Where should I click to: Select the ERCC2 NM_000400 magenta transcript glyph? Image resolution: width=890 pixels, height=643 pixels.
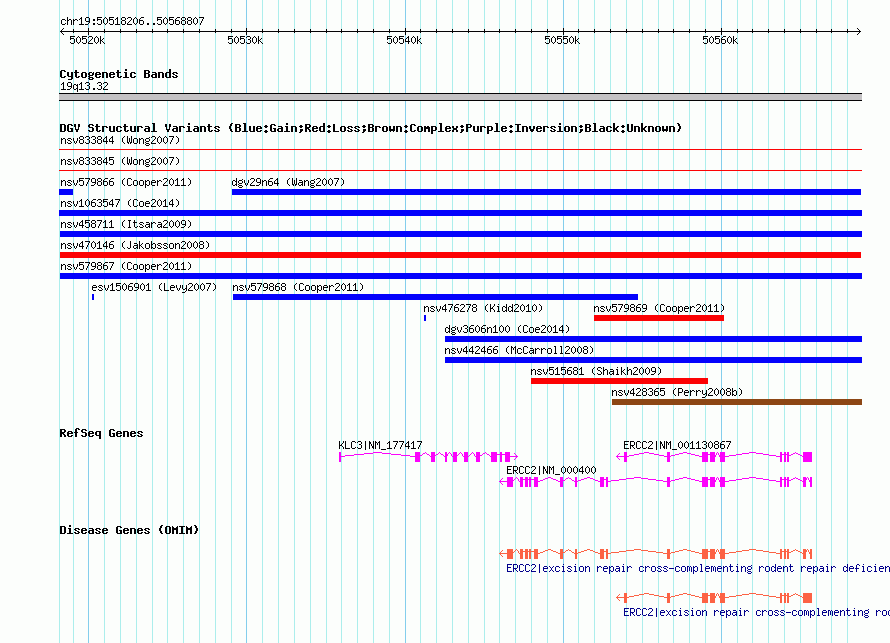tap(656, 482)
